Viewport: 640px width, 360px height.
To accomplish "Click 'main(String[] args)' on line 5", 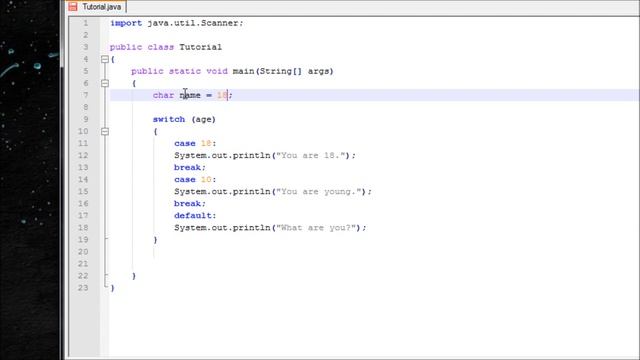I will 283,71.
